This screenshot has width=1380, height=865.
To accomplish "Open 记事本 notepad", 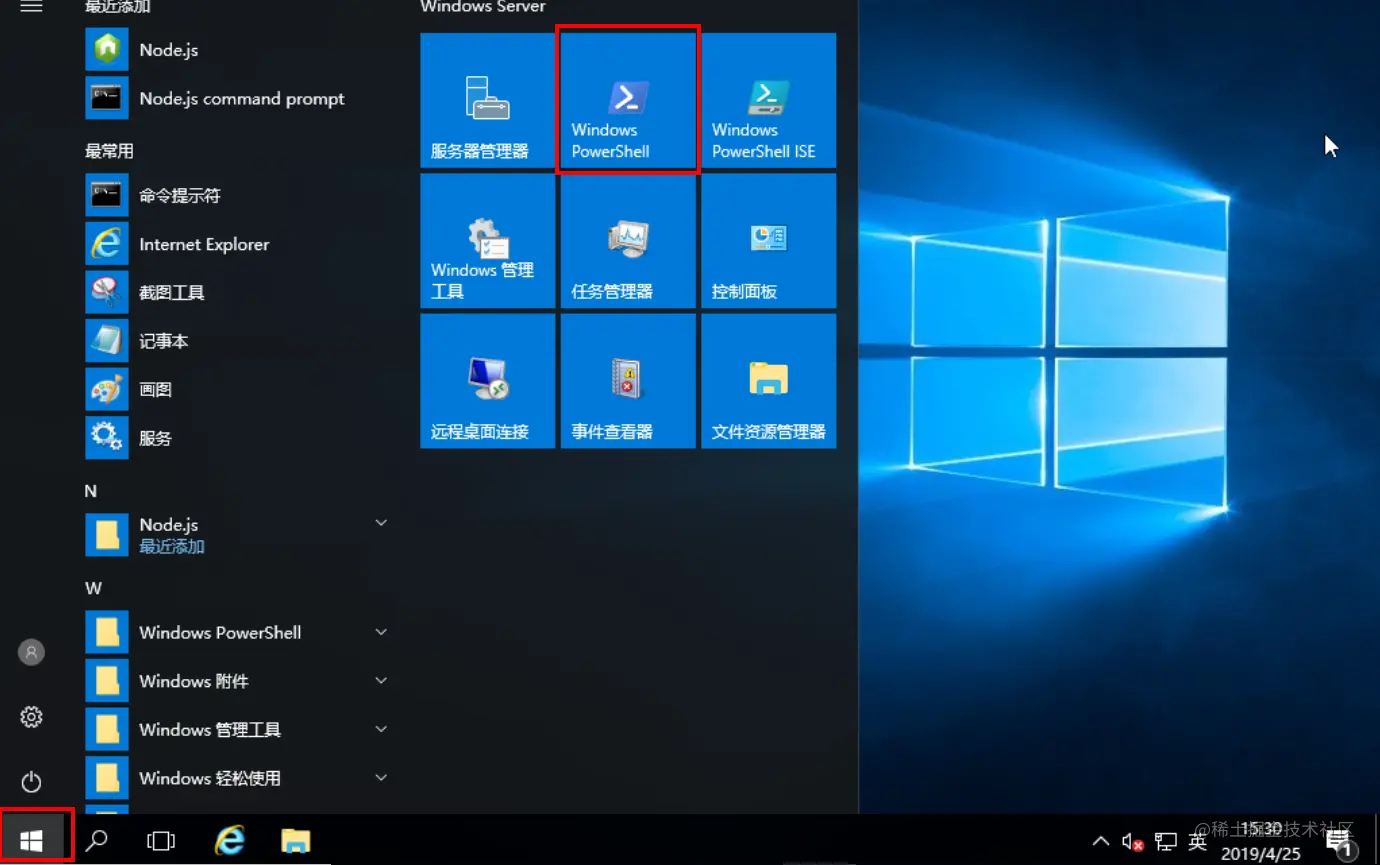I will [x=237, y=341].
